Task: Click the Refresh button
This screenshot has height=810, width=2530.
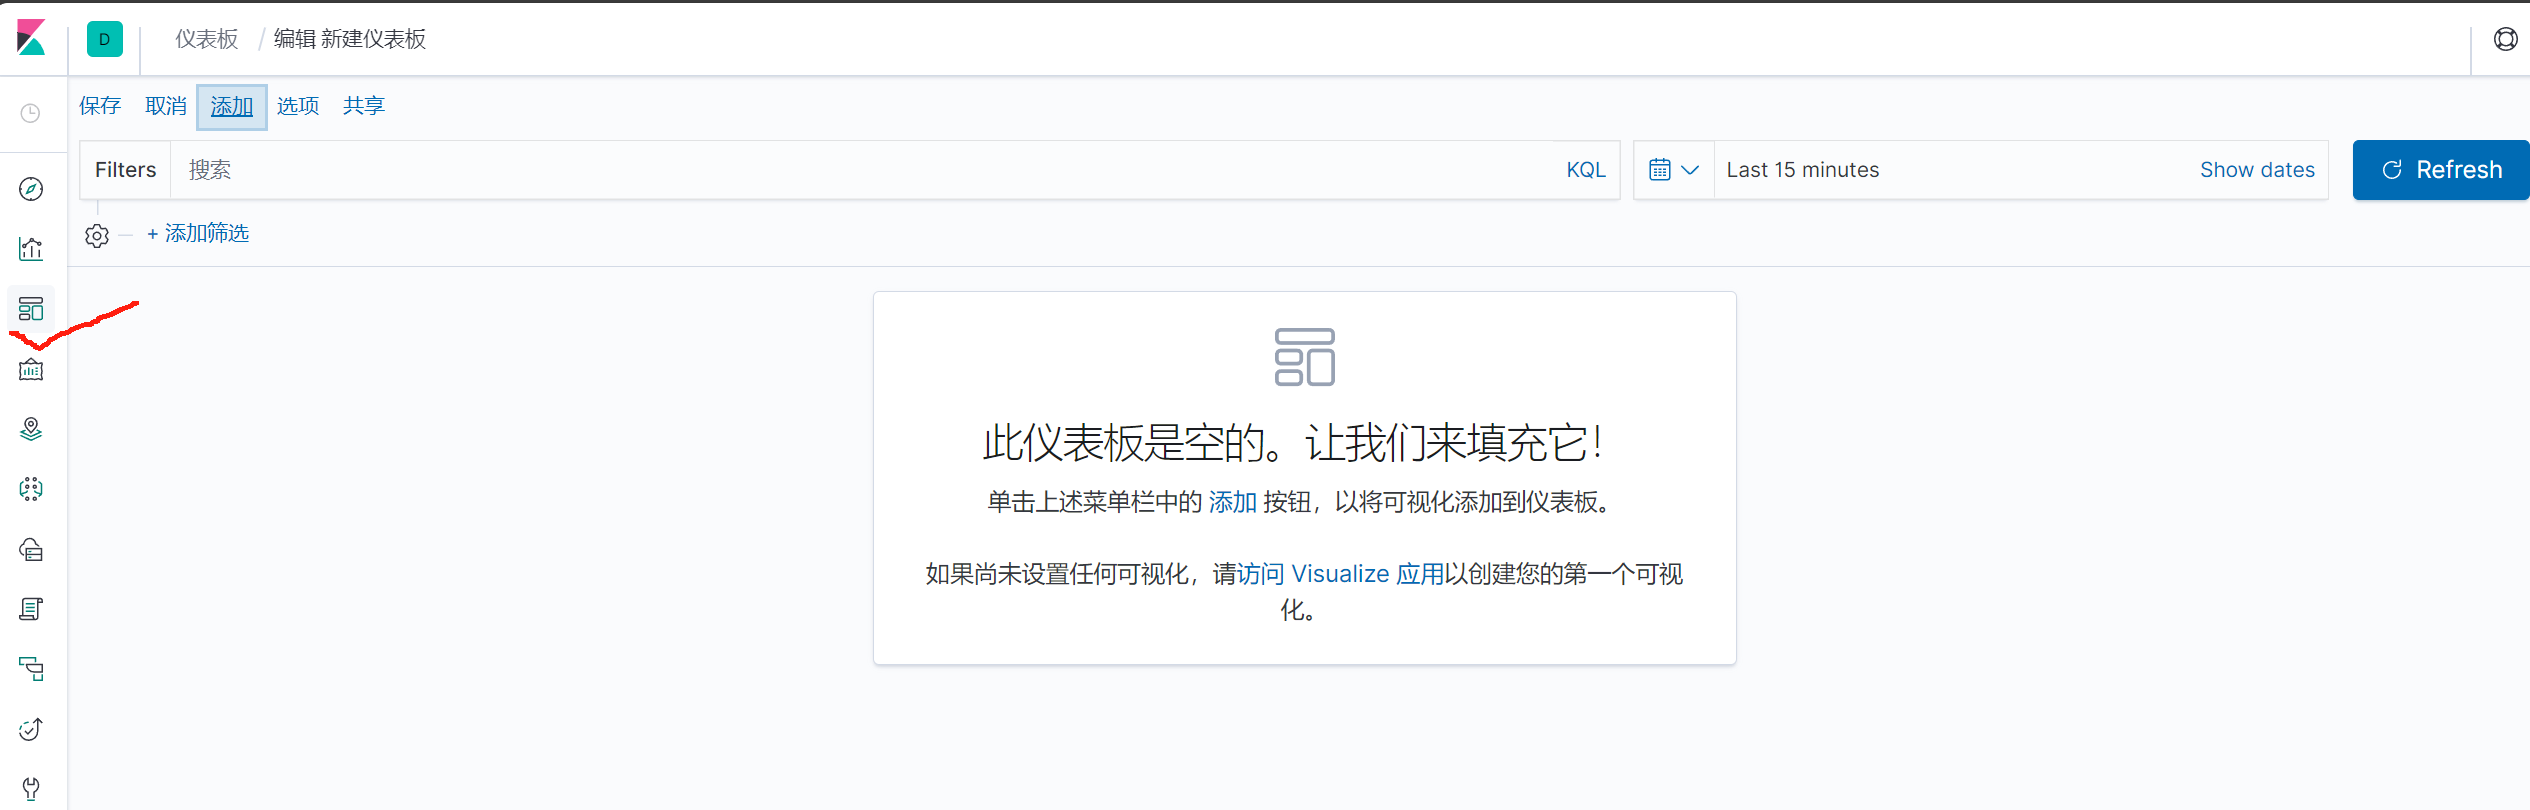Action: pyautogui.click(x=2441, y=170)
